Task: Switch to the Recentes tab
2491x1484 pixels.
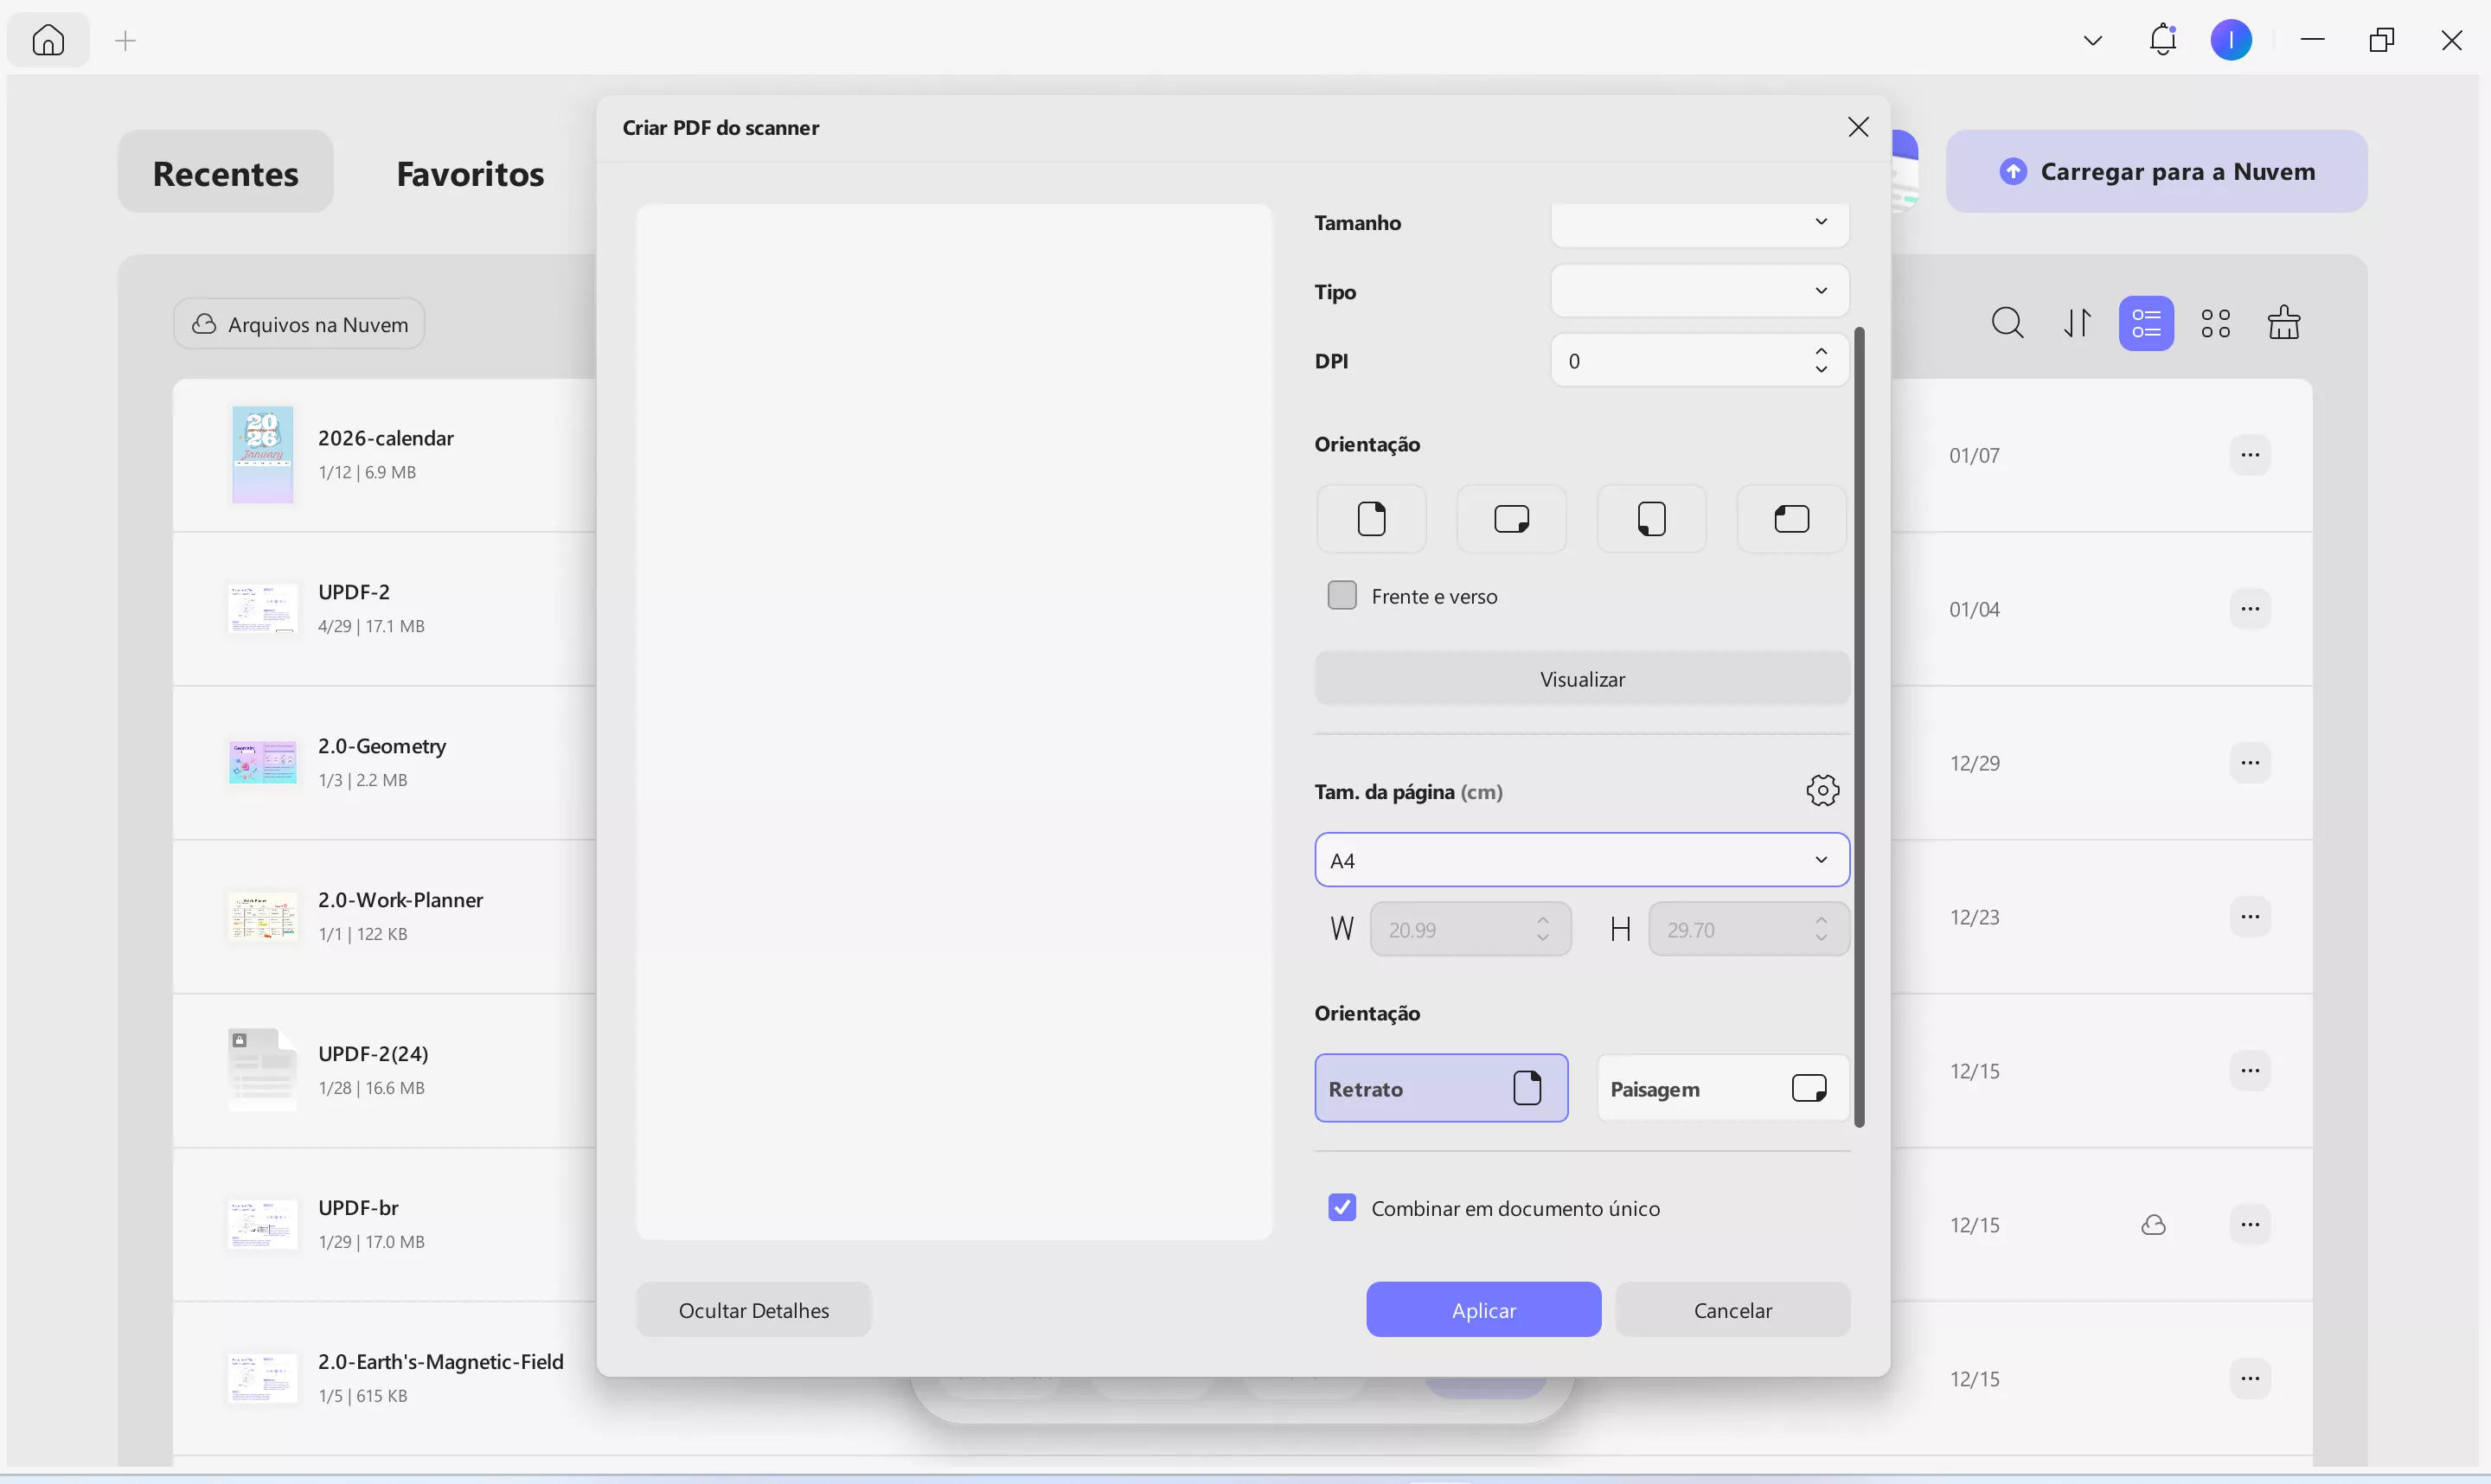Action: pyautogui.click(x=225, y=172)
